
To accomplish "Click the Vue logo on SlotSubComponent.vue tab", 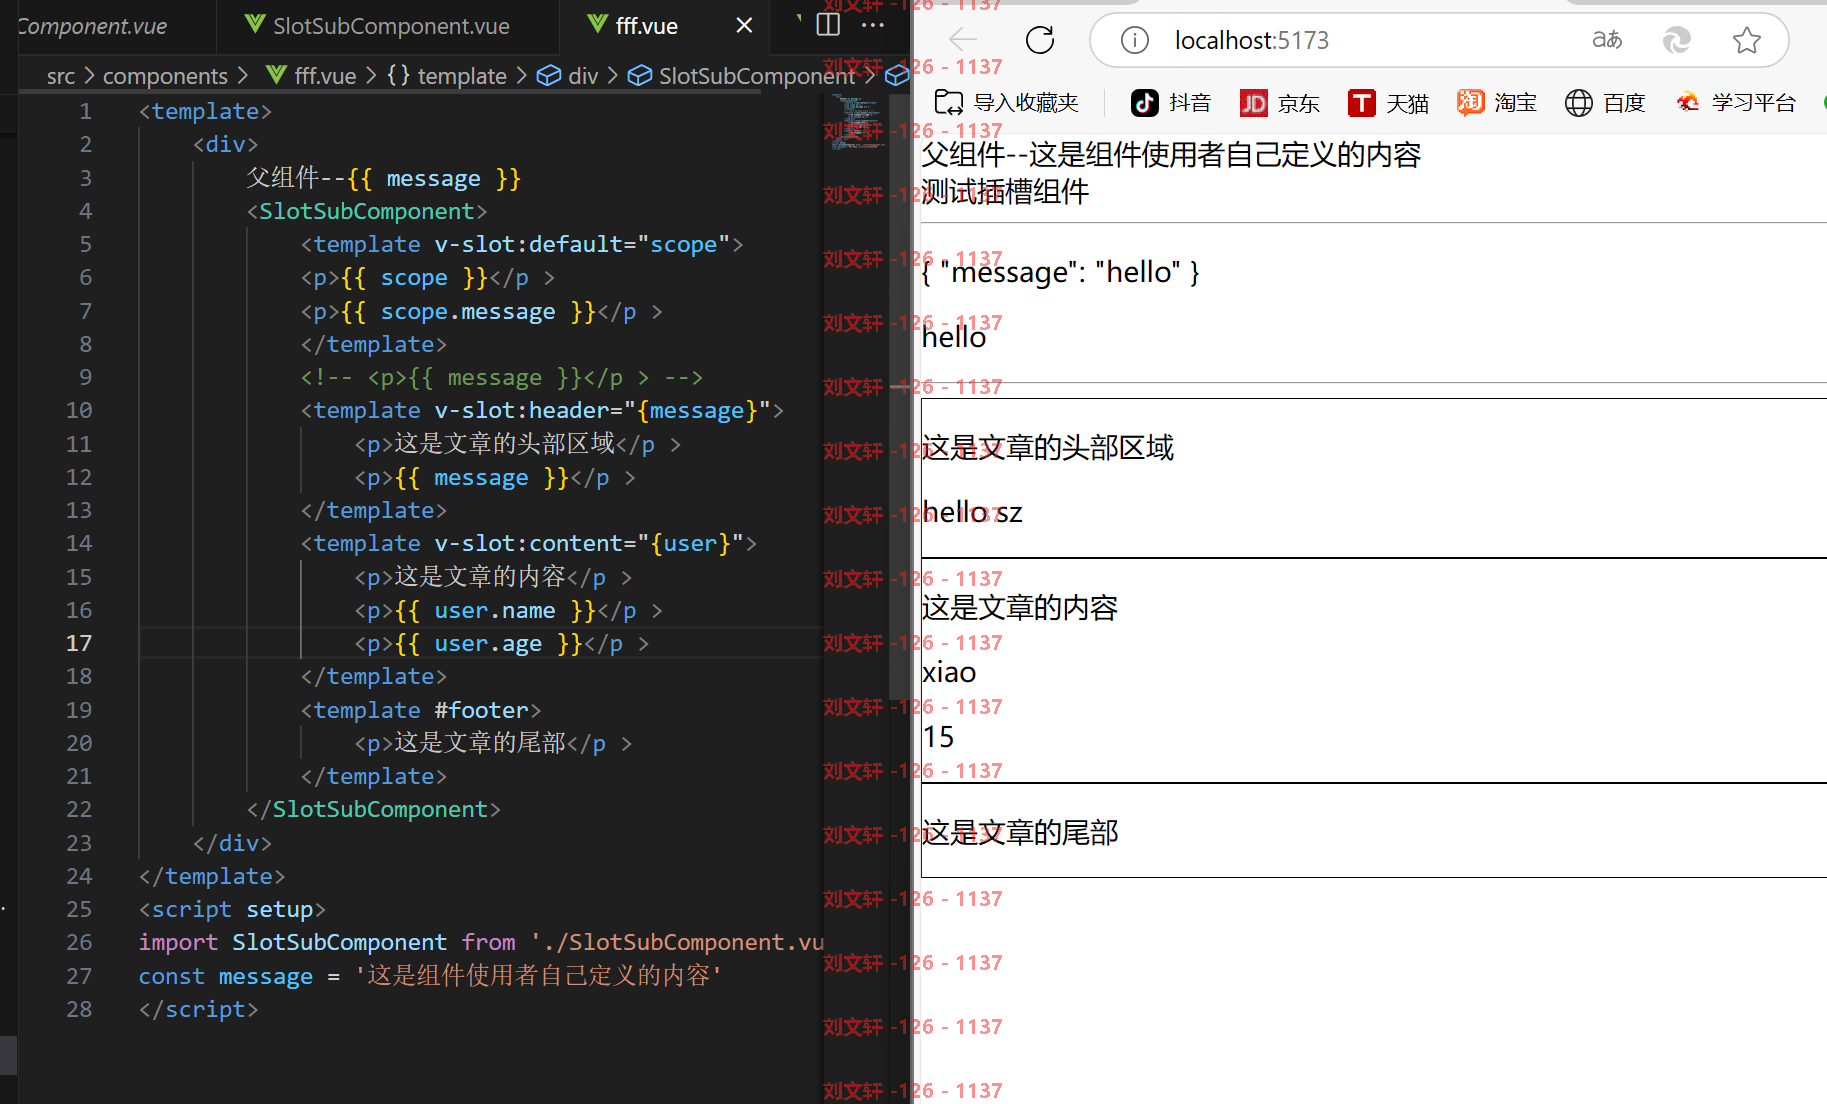I will pos(255,25).
